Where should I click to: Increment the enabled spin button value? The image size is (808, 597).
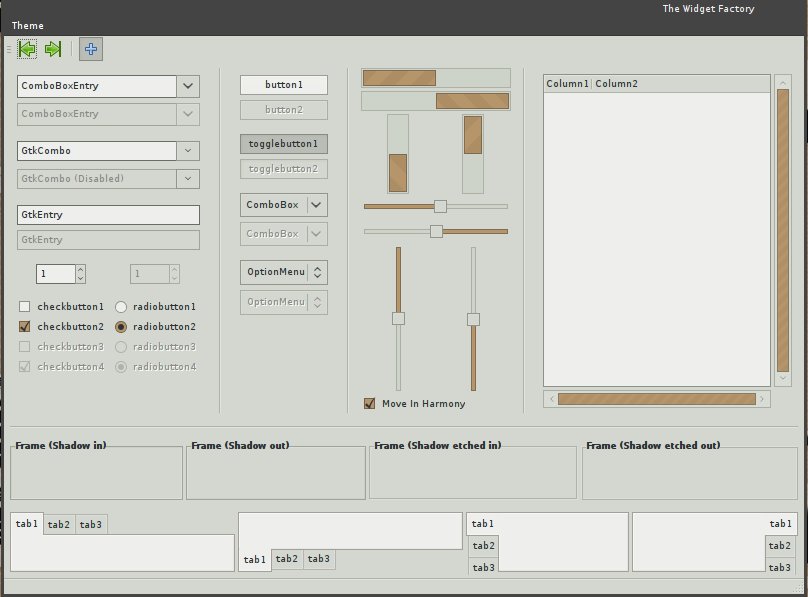coord(80,269)
